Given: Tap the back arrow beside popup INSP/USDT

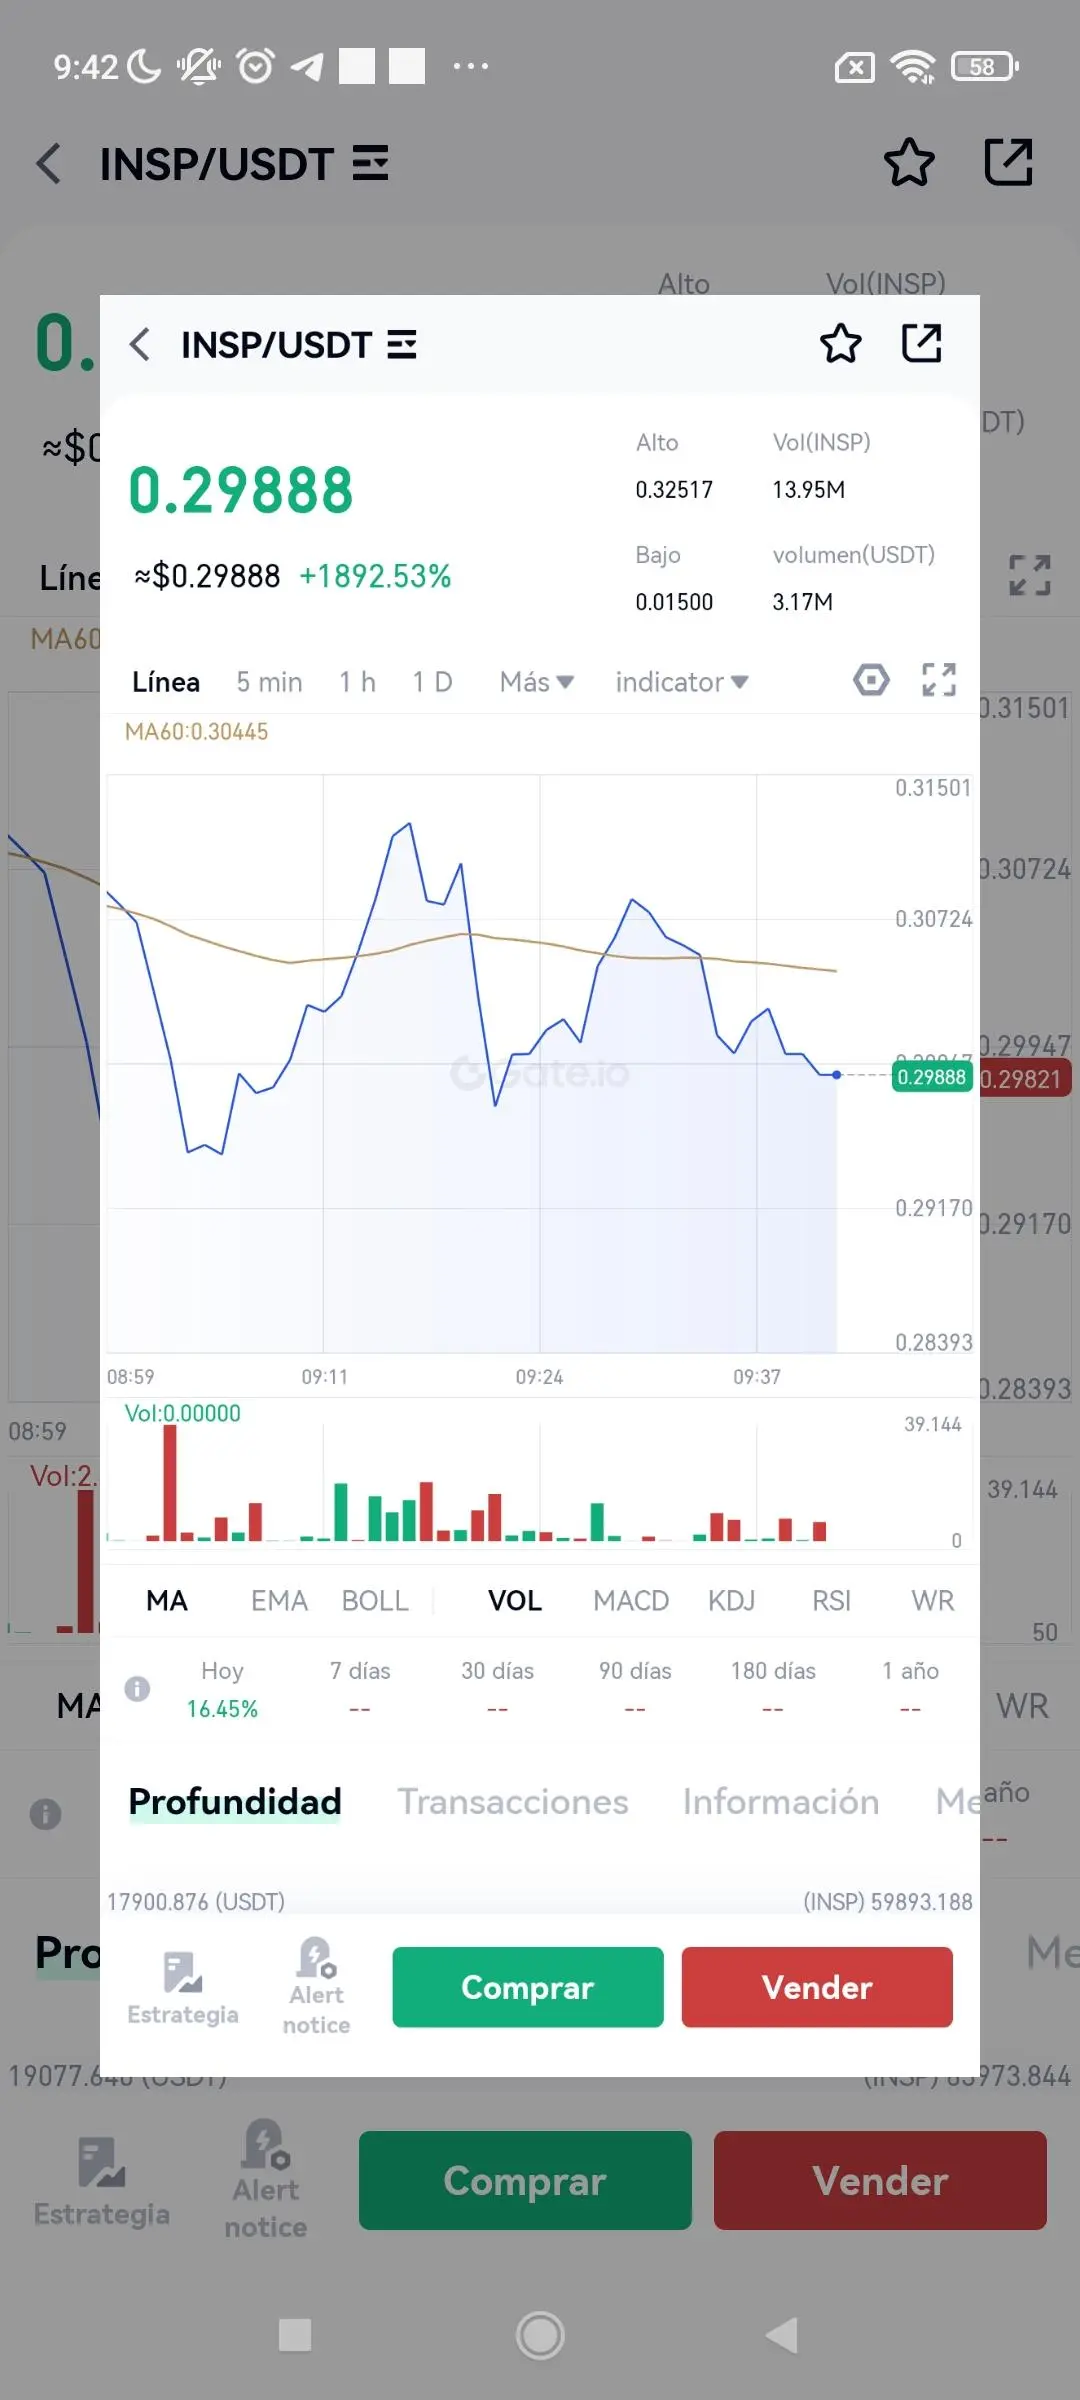Looking at the screenshot, I should (140, 345).
